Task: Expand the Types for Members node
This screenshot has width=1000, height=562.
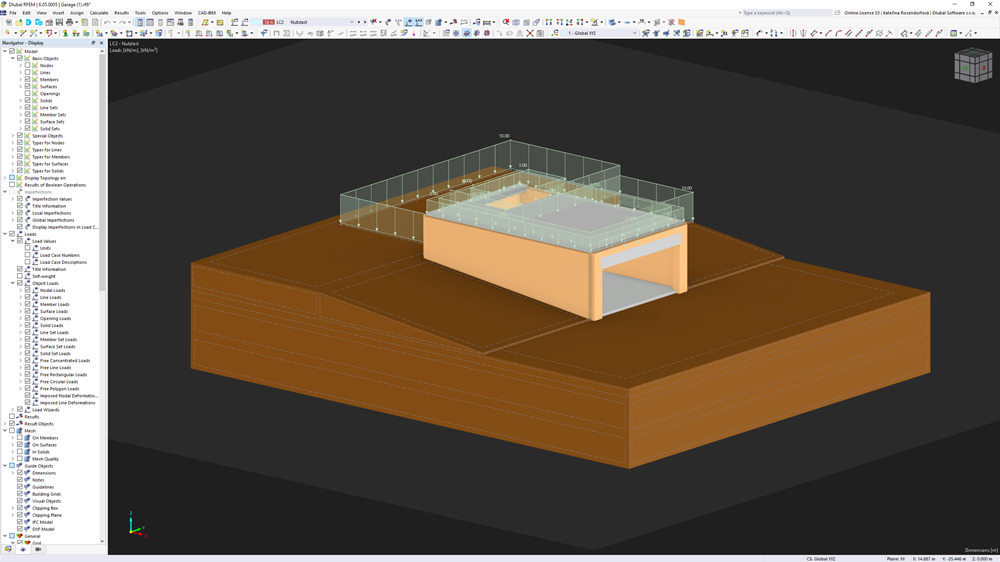Action: (x=13, y=157)
